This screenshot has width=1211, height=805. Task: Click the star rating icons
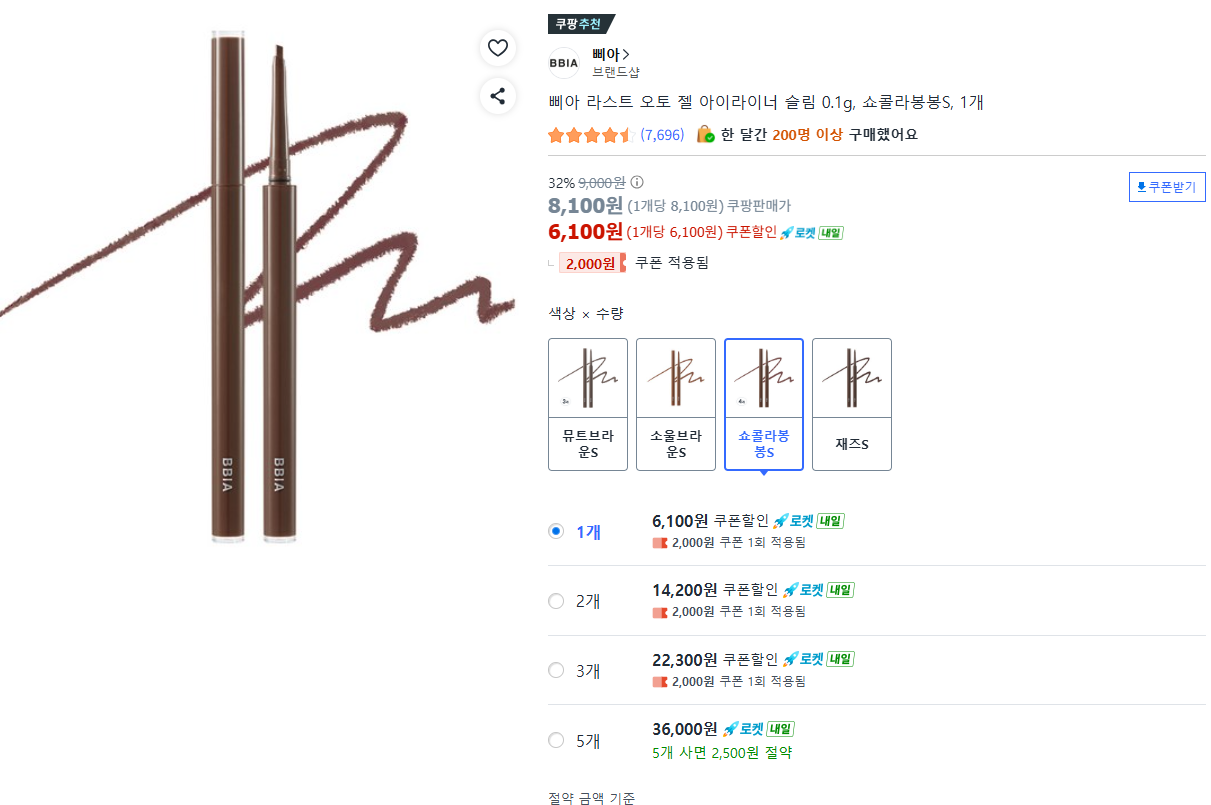pyautogui.click(x=590, y=135)
